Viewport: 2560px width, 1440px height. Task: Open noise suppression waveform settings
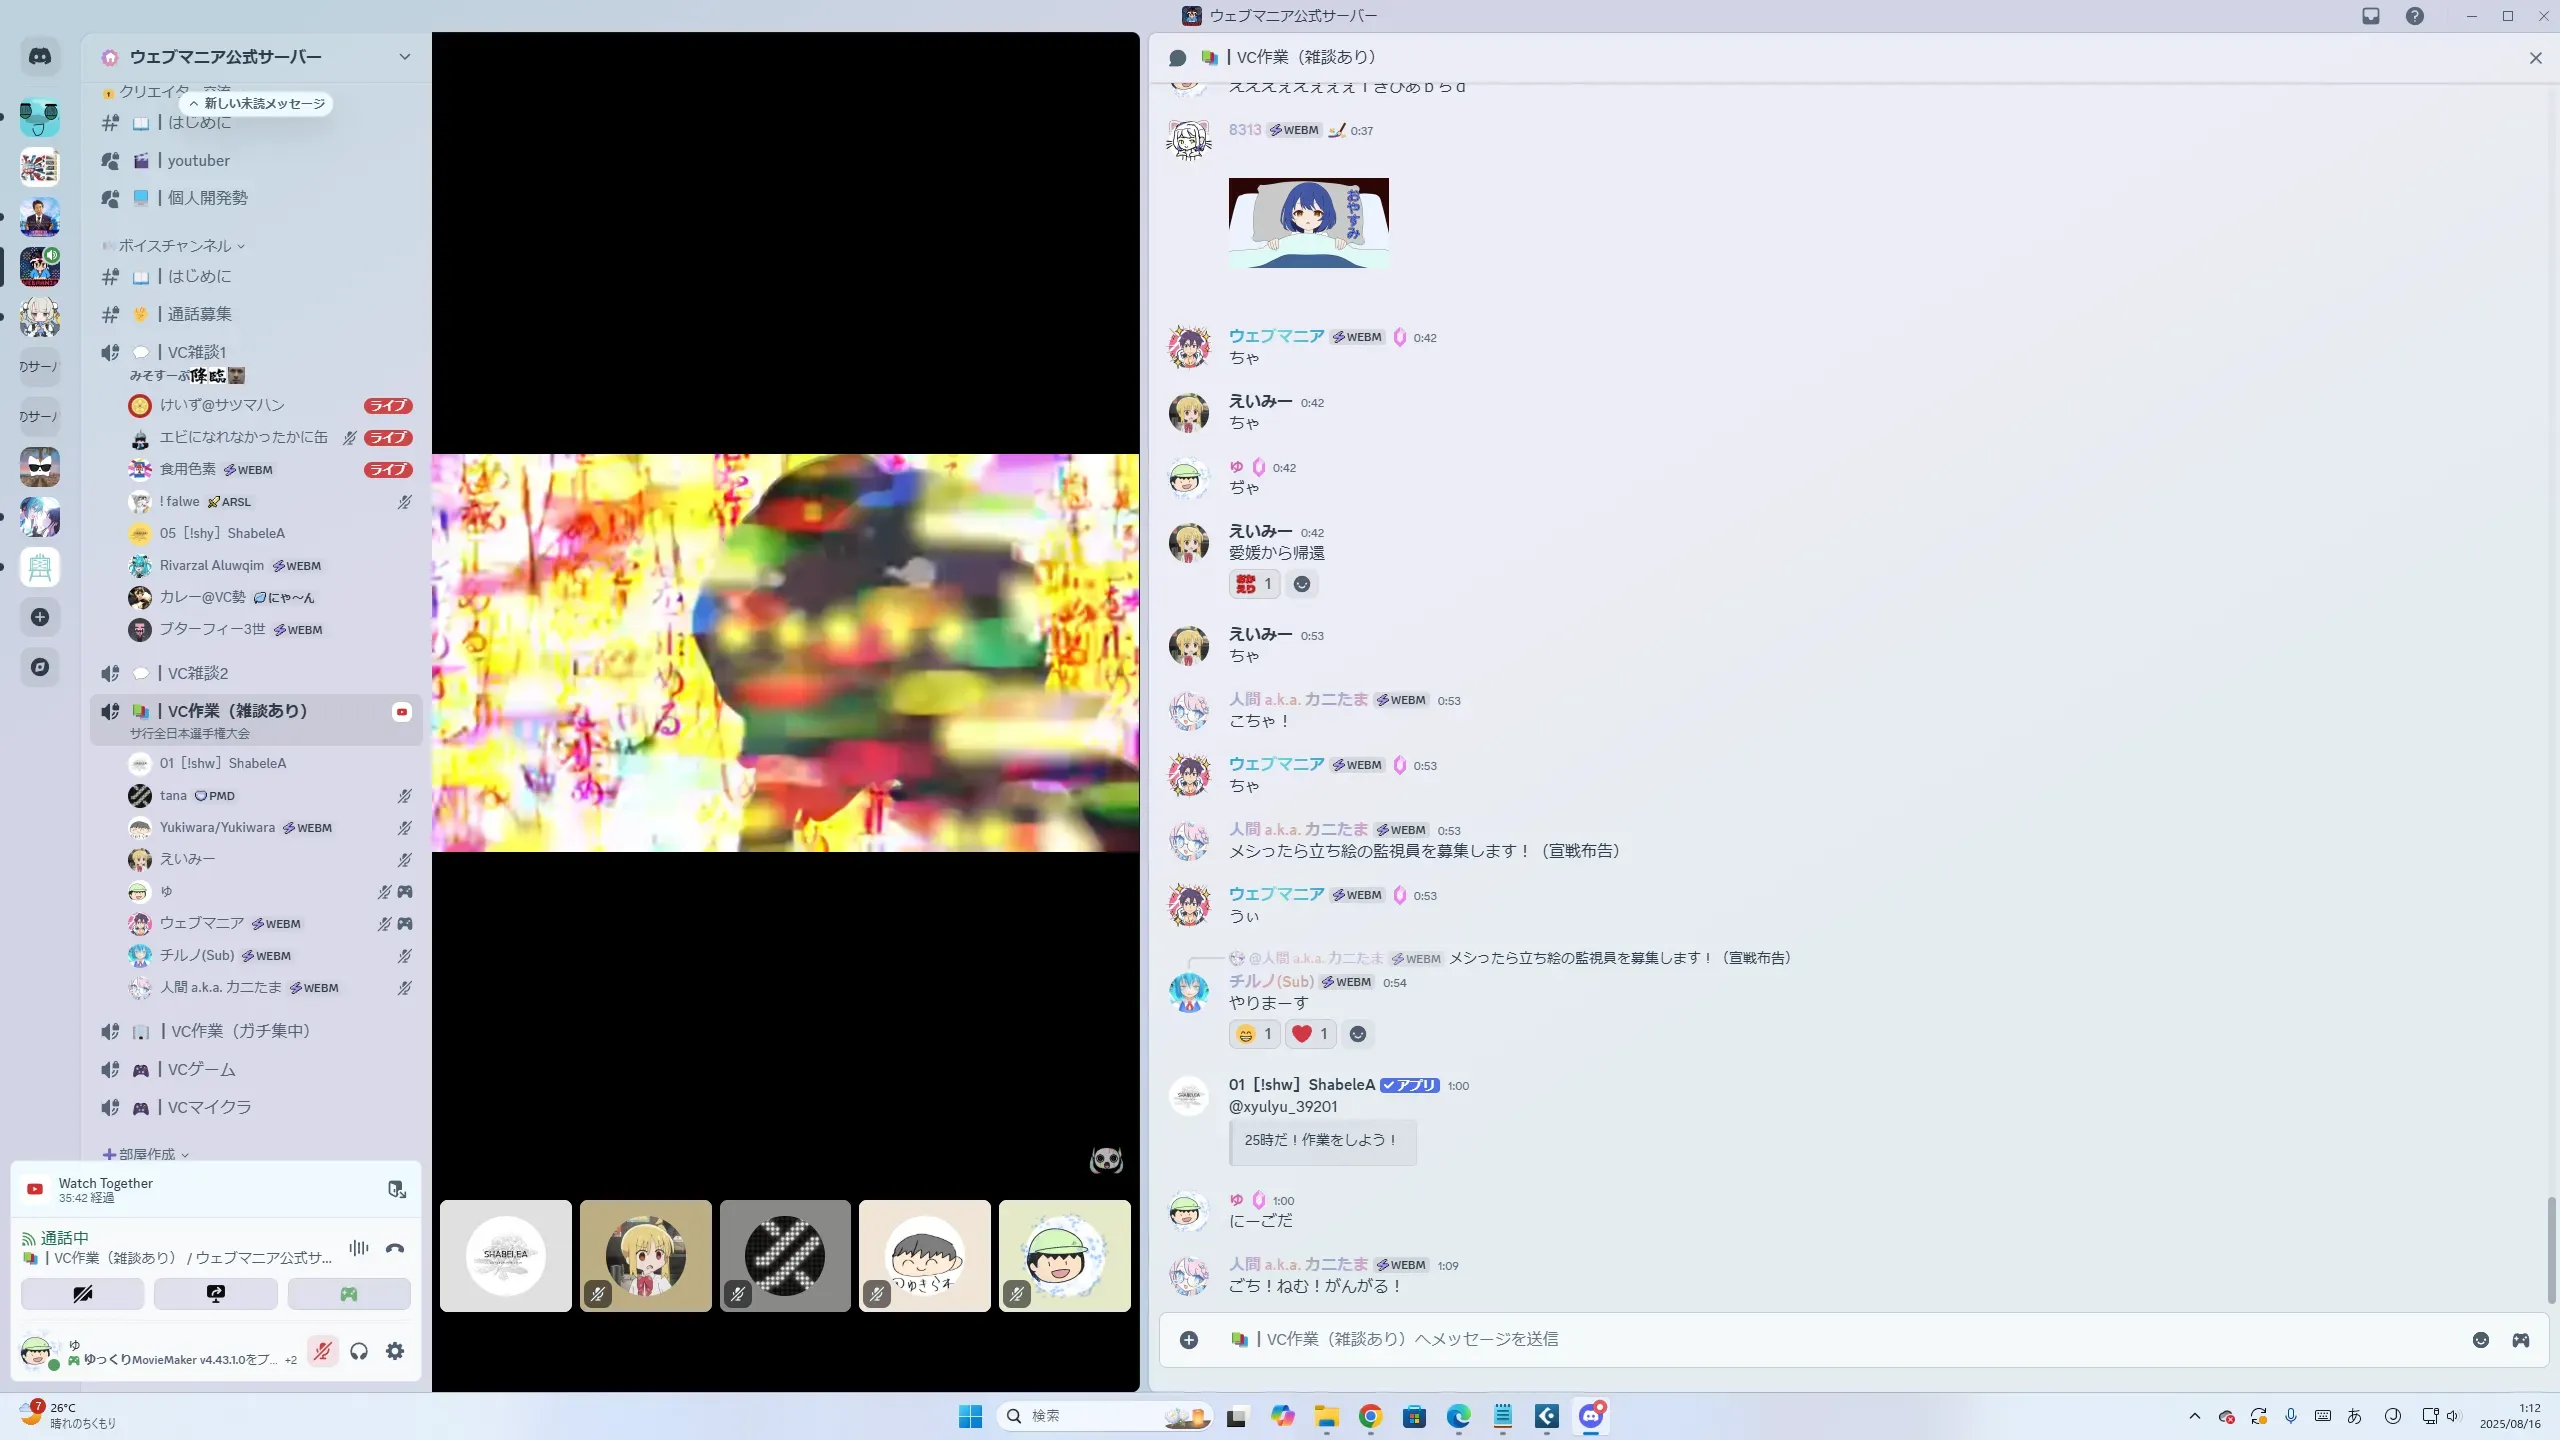[358, 1248]
